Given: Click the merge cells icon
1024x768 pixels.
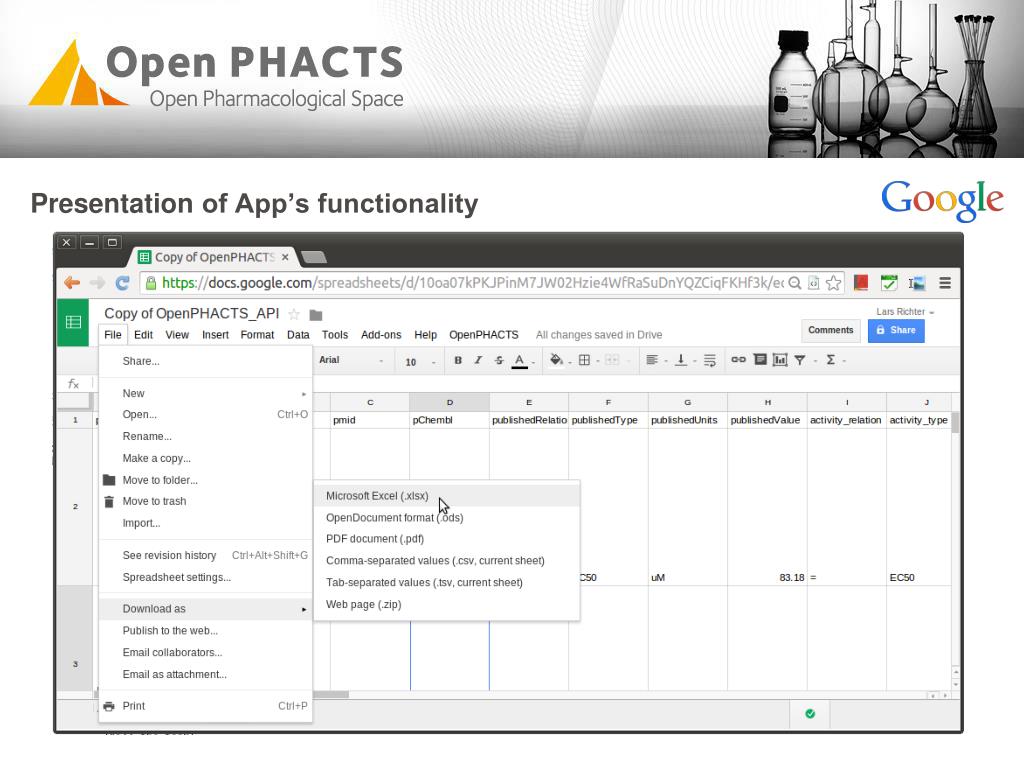Looking at the screenshot, I should (x=612, y=360).
